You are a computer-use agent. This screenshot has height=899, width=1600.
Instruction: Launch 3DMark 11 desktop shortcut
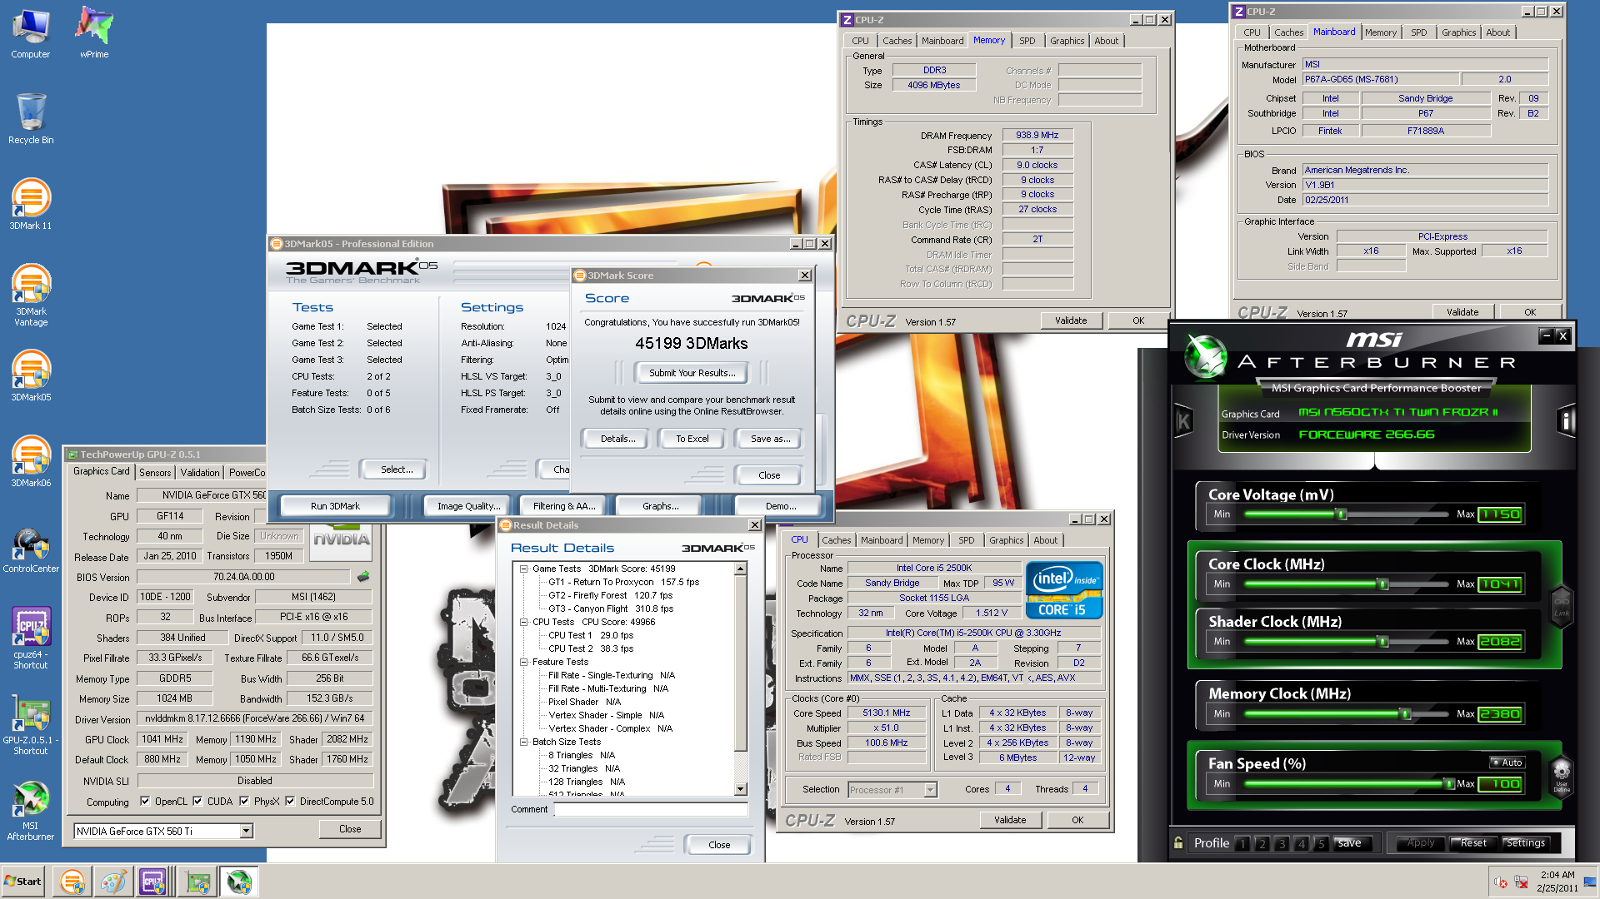(x=31, y=204)
